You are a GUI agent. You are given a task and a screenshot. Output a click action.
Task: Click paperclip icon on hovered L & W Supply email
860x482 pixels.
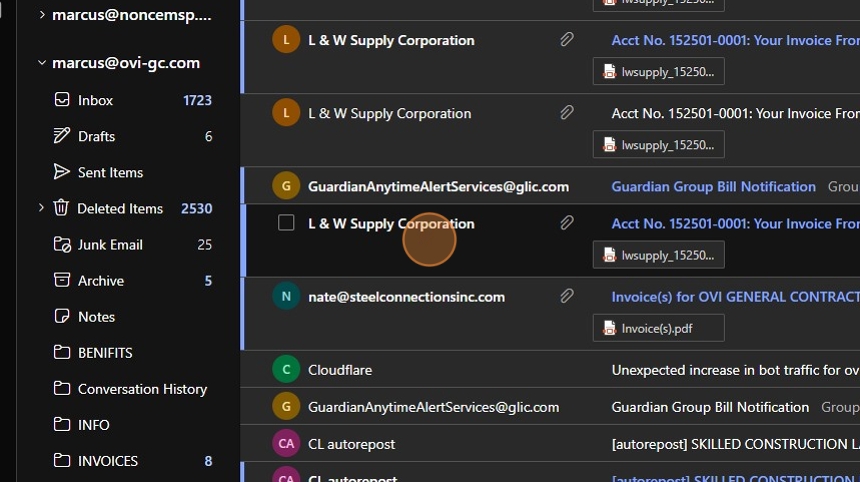(567, 223)
